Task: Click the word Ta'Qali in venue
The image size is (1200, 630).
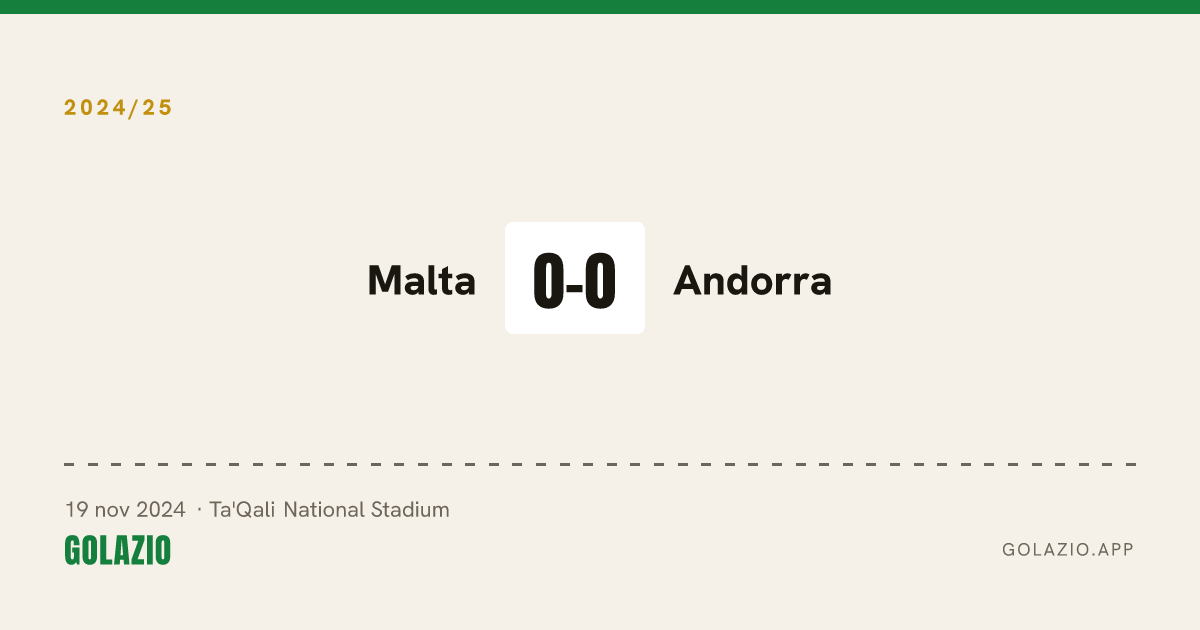Action: pos(243,510)
